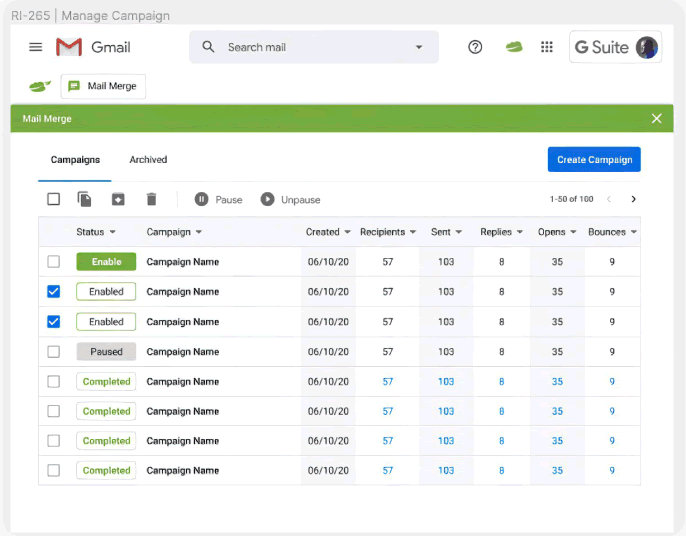The image size is (686, 536).
Task: Open the Google apps grid
Action: coord(547,47)
